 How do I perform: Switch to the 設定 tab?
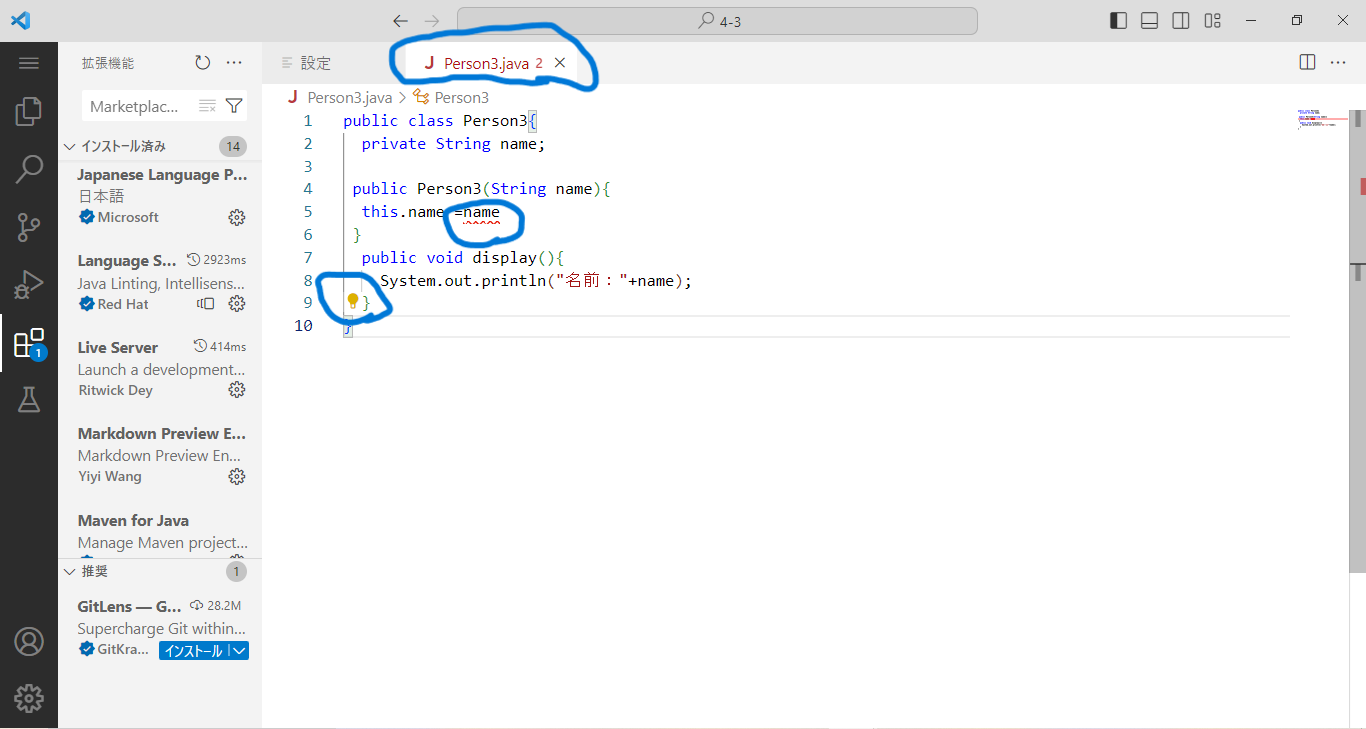pos(316,62)
